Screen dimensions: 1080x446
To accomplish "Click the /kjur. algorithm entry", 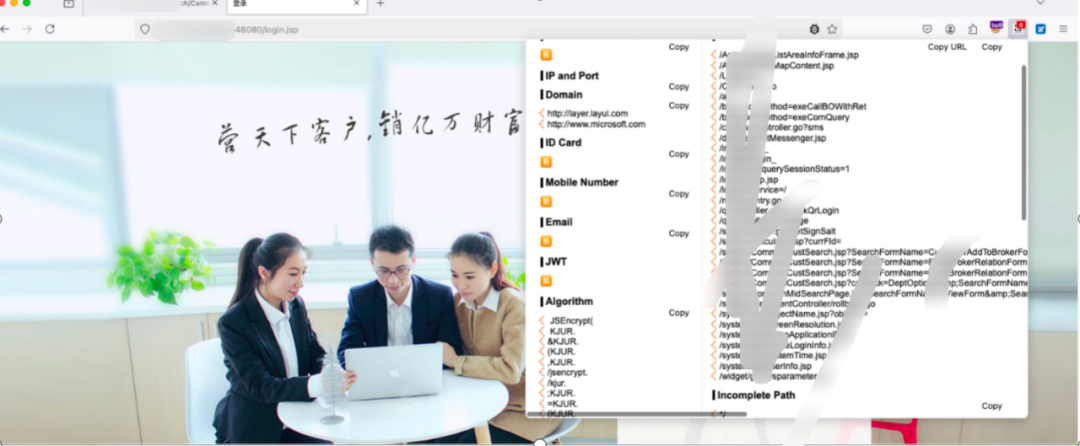I will (558, 383).
